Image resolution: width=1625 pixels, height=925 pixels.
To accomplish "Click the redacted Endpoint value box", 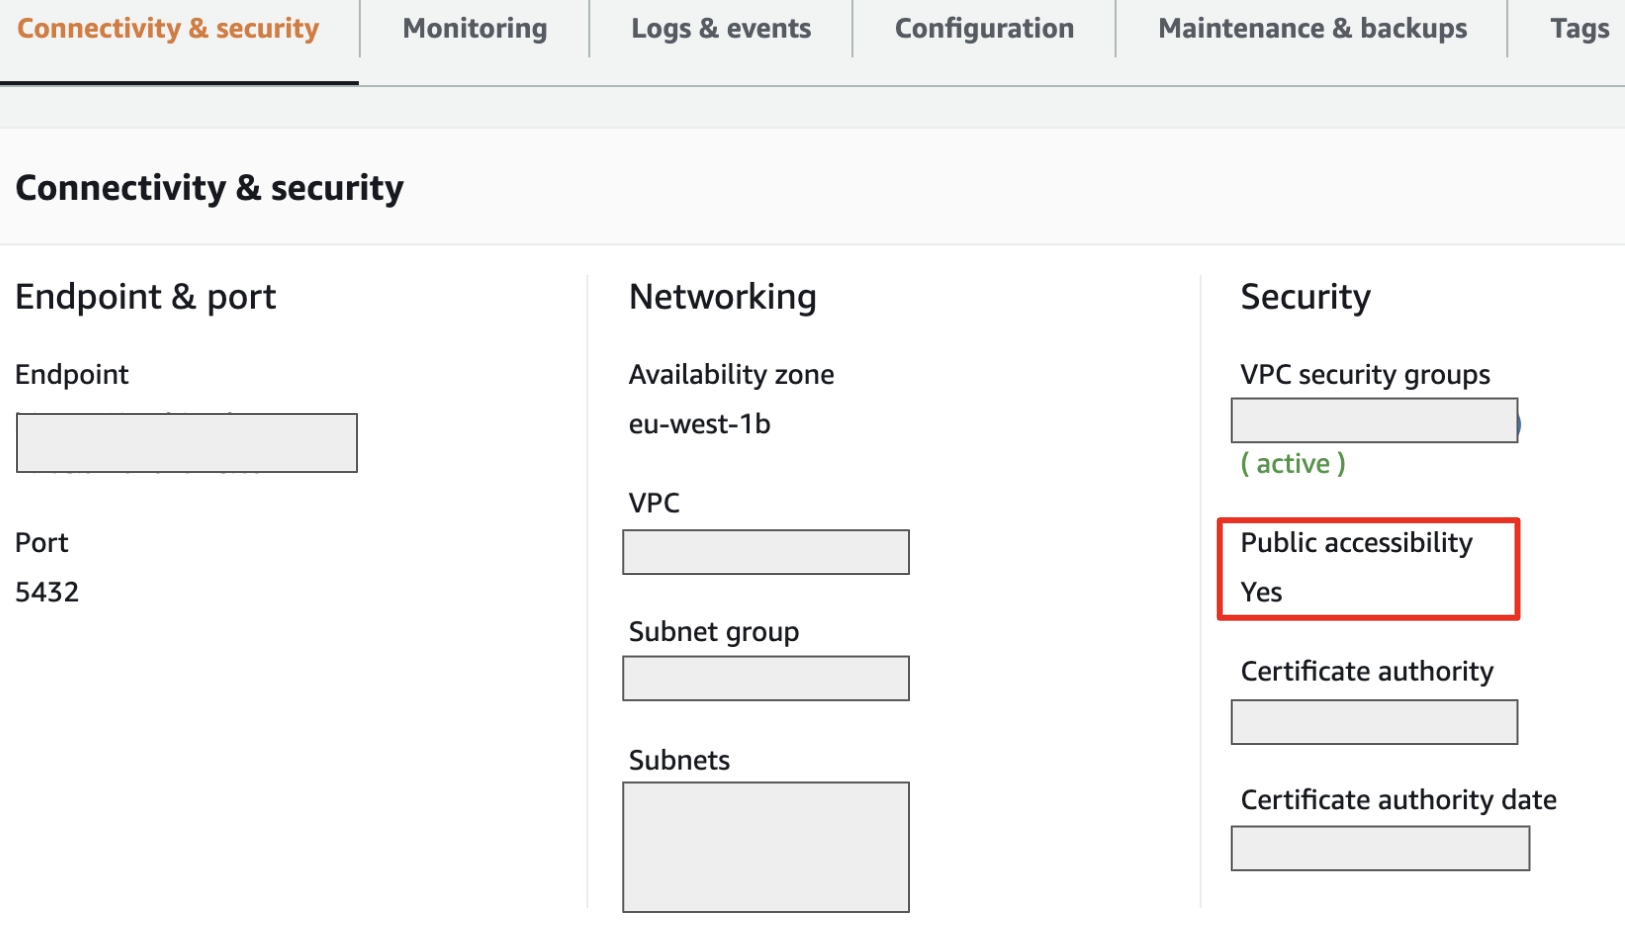I will coord(187,443).
